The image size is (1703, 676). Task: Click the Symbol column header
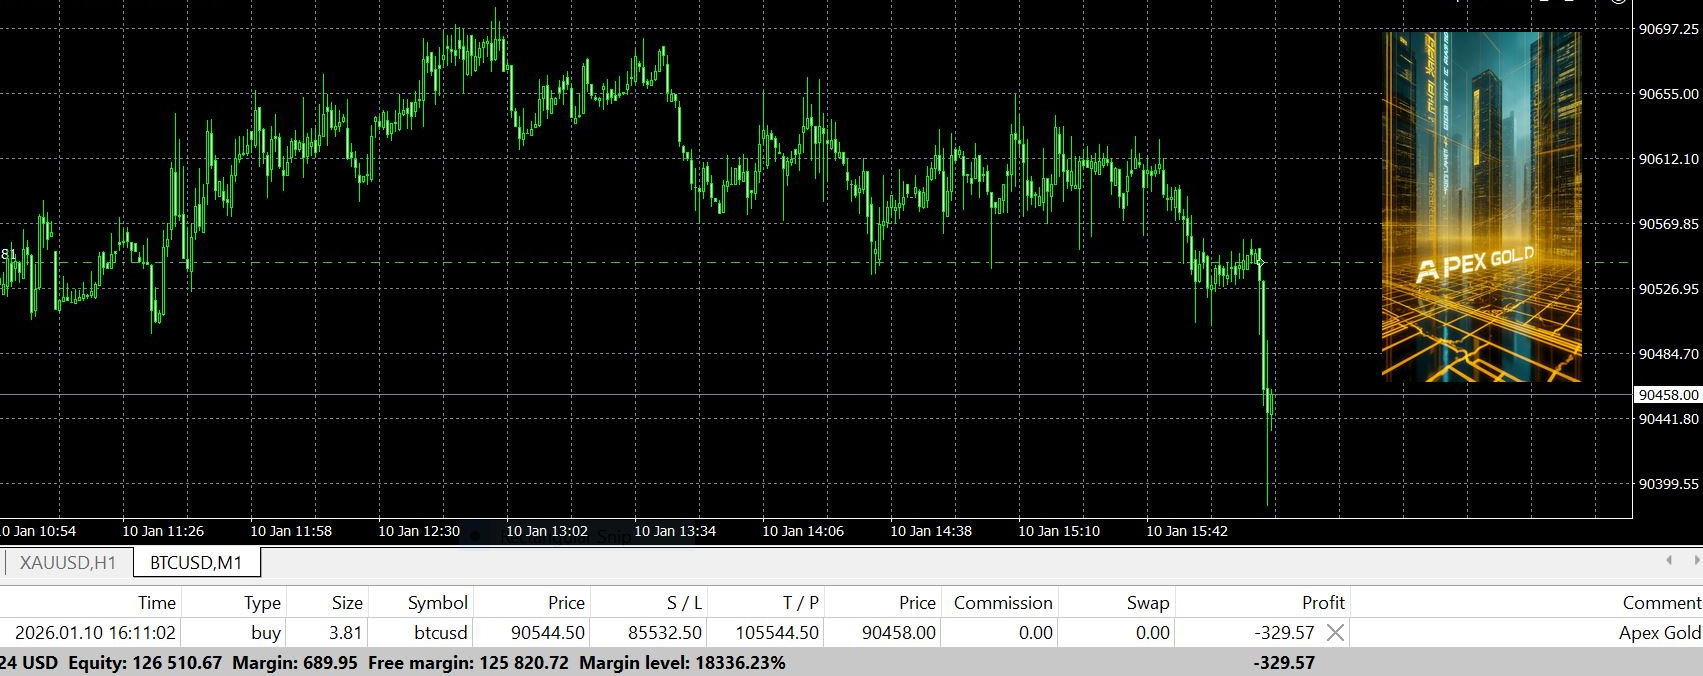437,602
